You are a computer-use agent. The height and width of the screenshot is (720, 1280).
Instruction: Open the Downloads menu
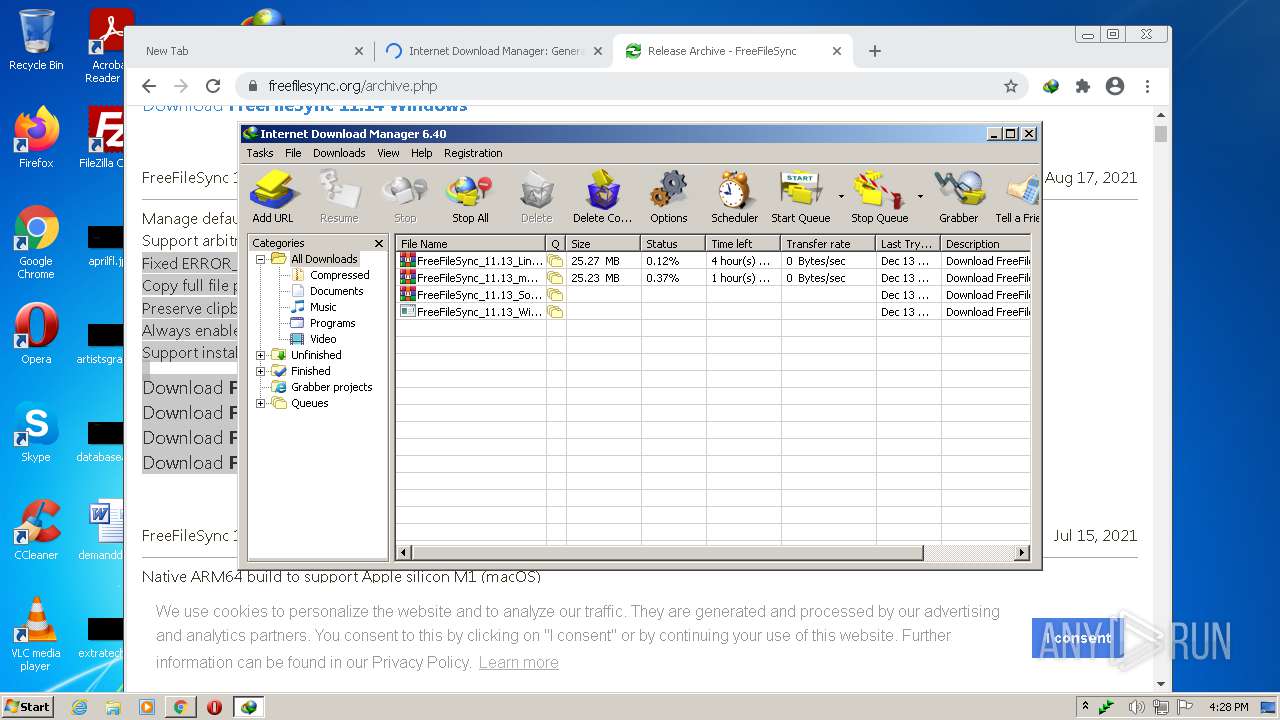[339, 153]
